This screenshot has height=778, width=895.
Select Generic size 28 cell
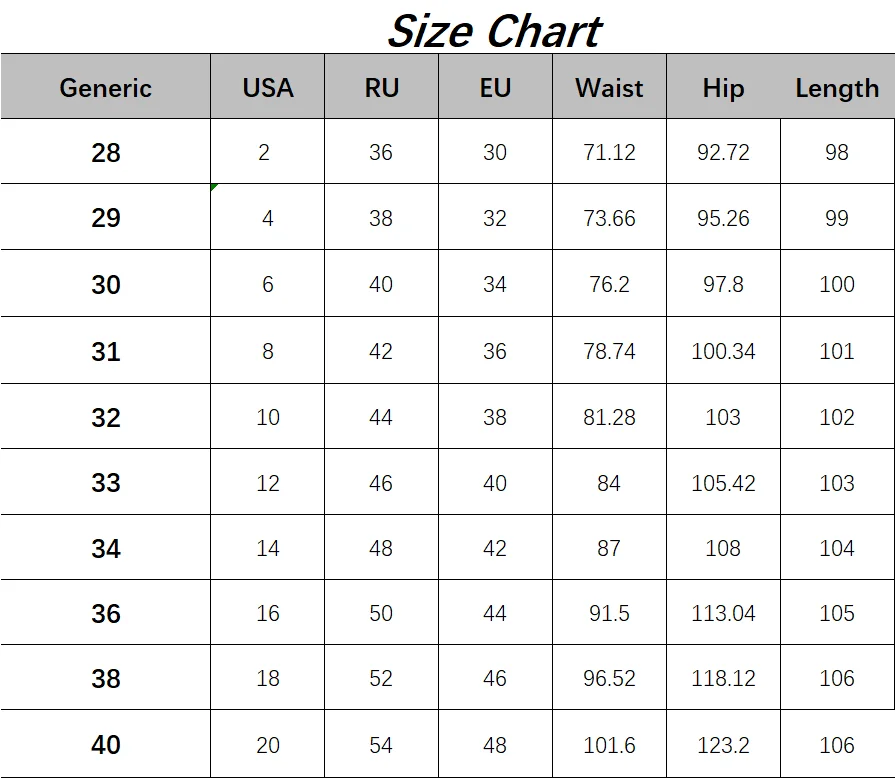point(105,152)
